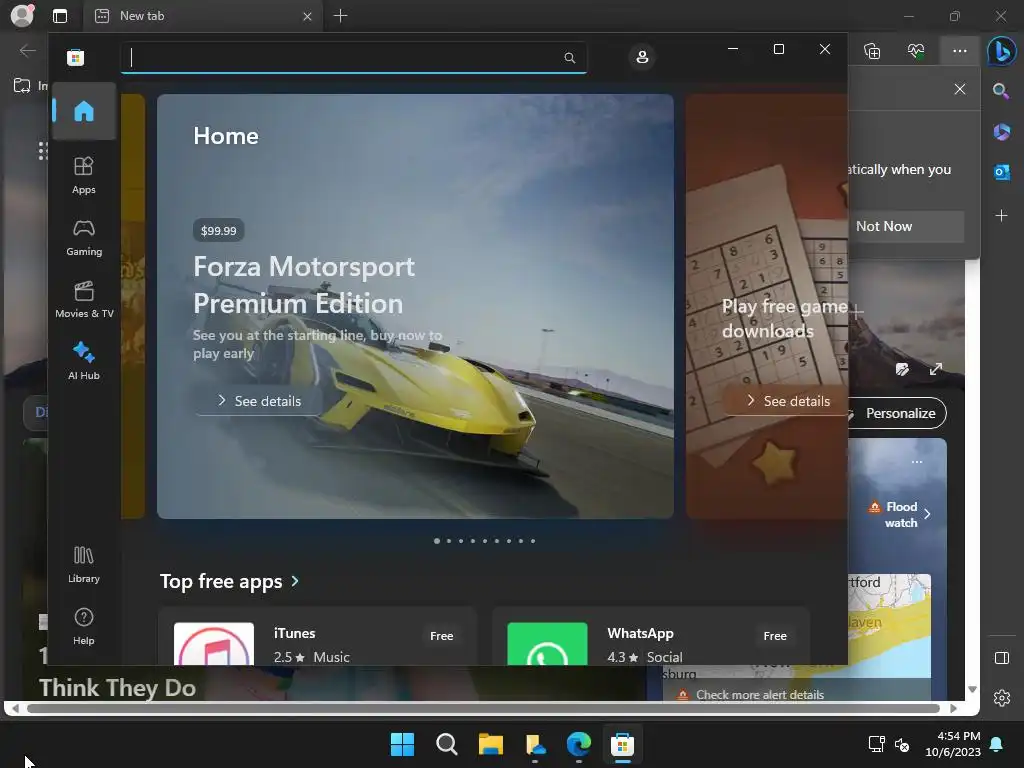Screen dimensions: 1024x768
Task: Open Outlook icon in Edge sidebar
Action: click(1001, 172)
